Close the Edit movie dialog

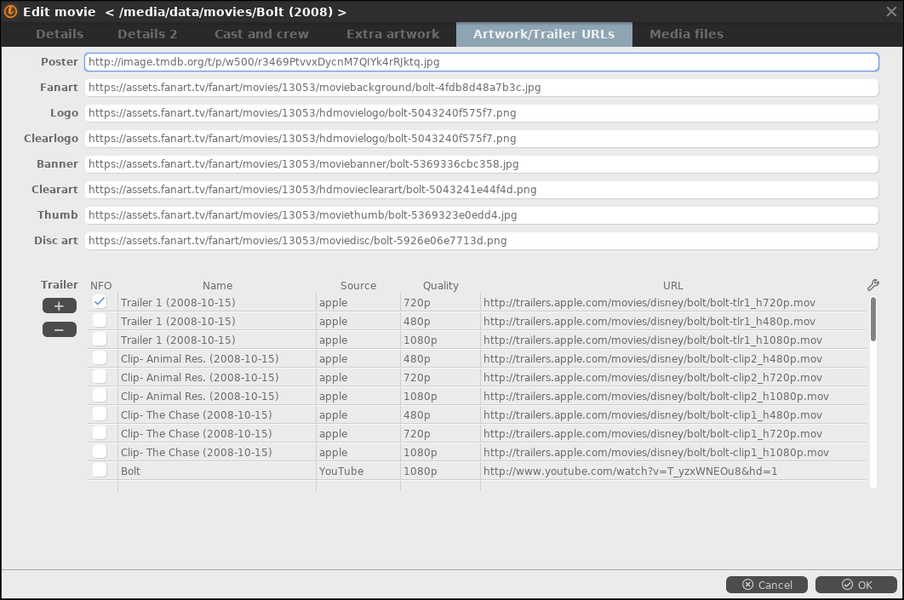click(891, 12)
